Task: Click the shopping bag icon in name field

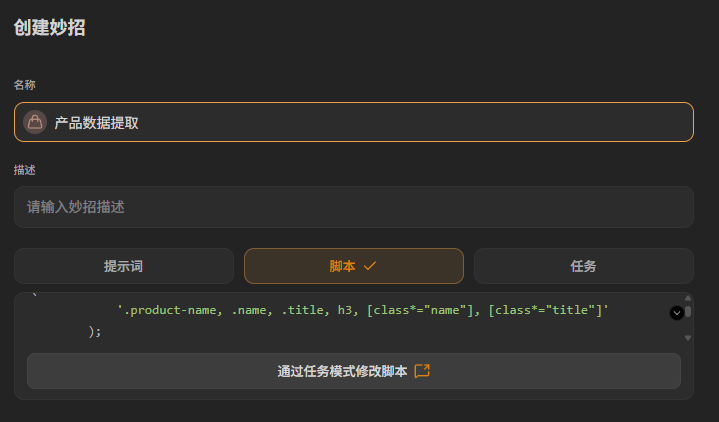Action: [x=35, y=122]
